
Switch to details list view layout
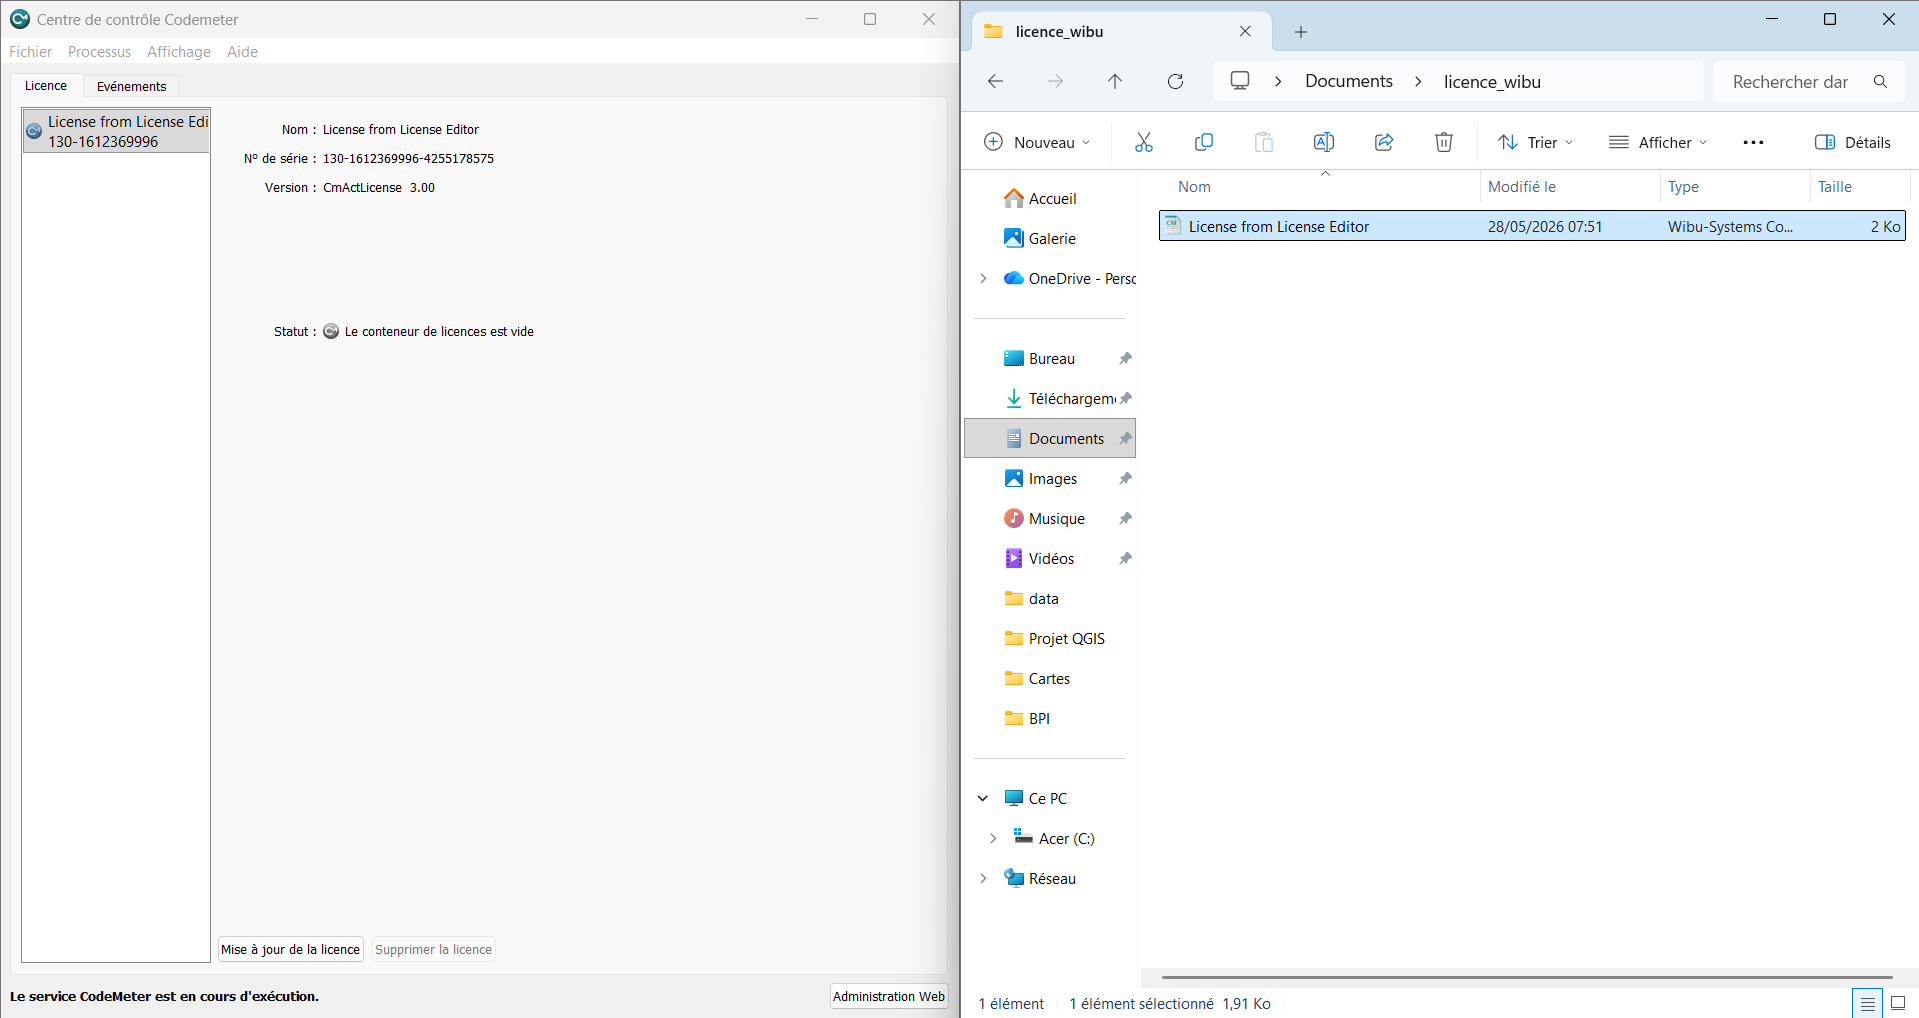pos(1867,1003)
